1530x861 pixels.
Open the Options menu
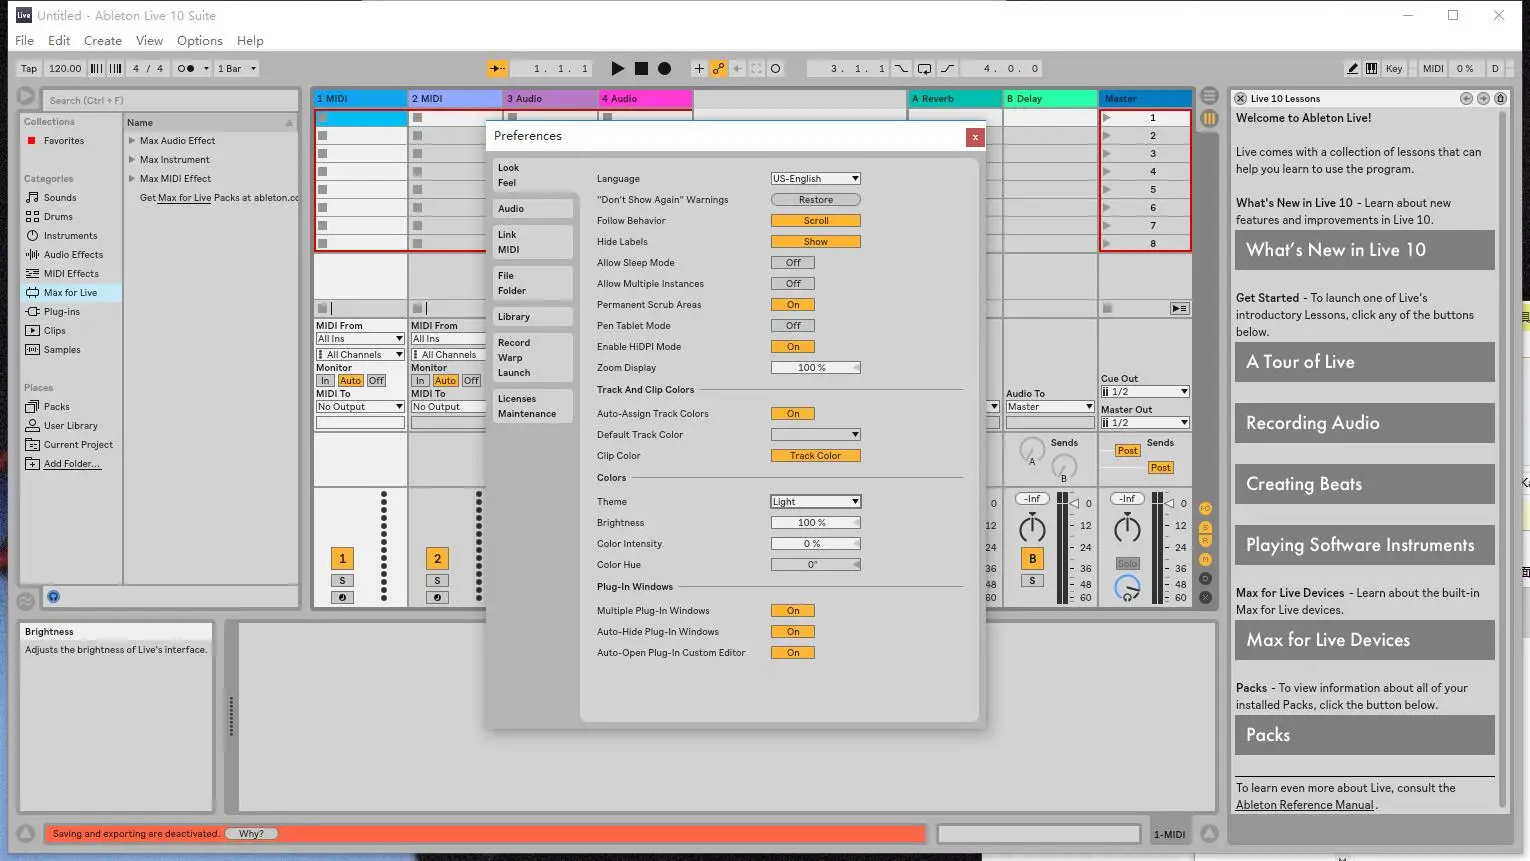200,41
